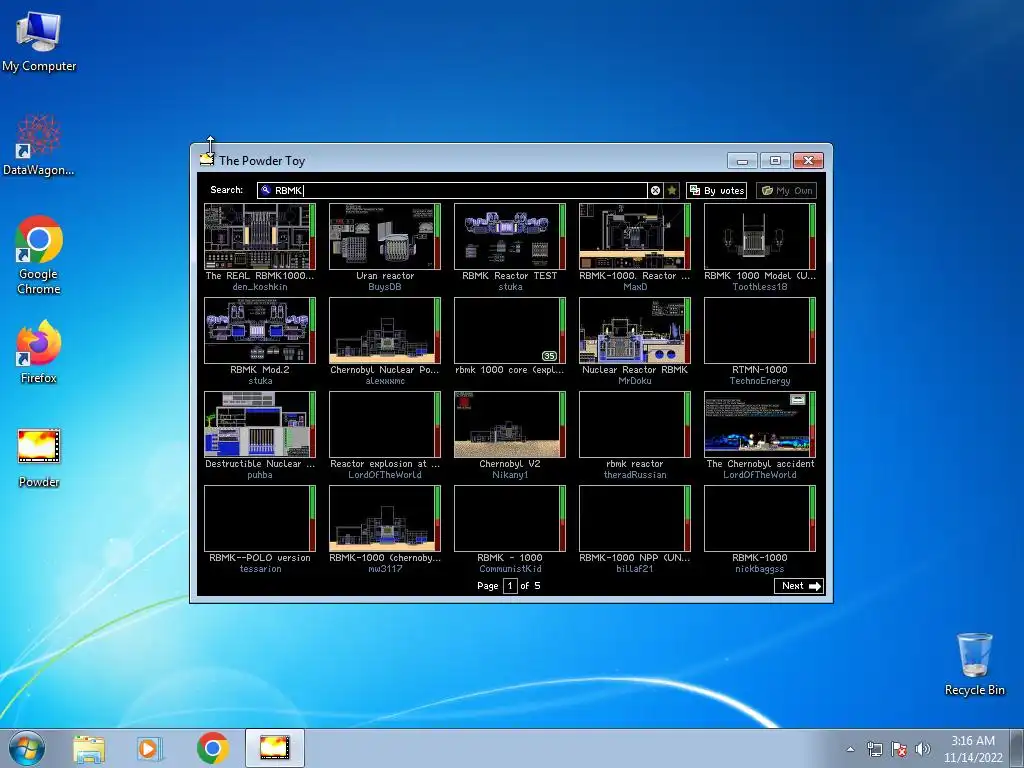
Task: Show hidden tray icons arrow
Action: (850, 749)
